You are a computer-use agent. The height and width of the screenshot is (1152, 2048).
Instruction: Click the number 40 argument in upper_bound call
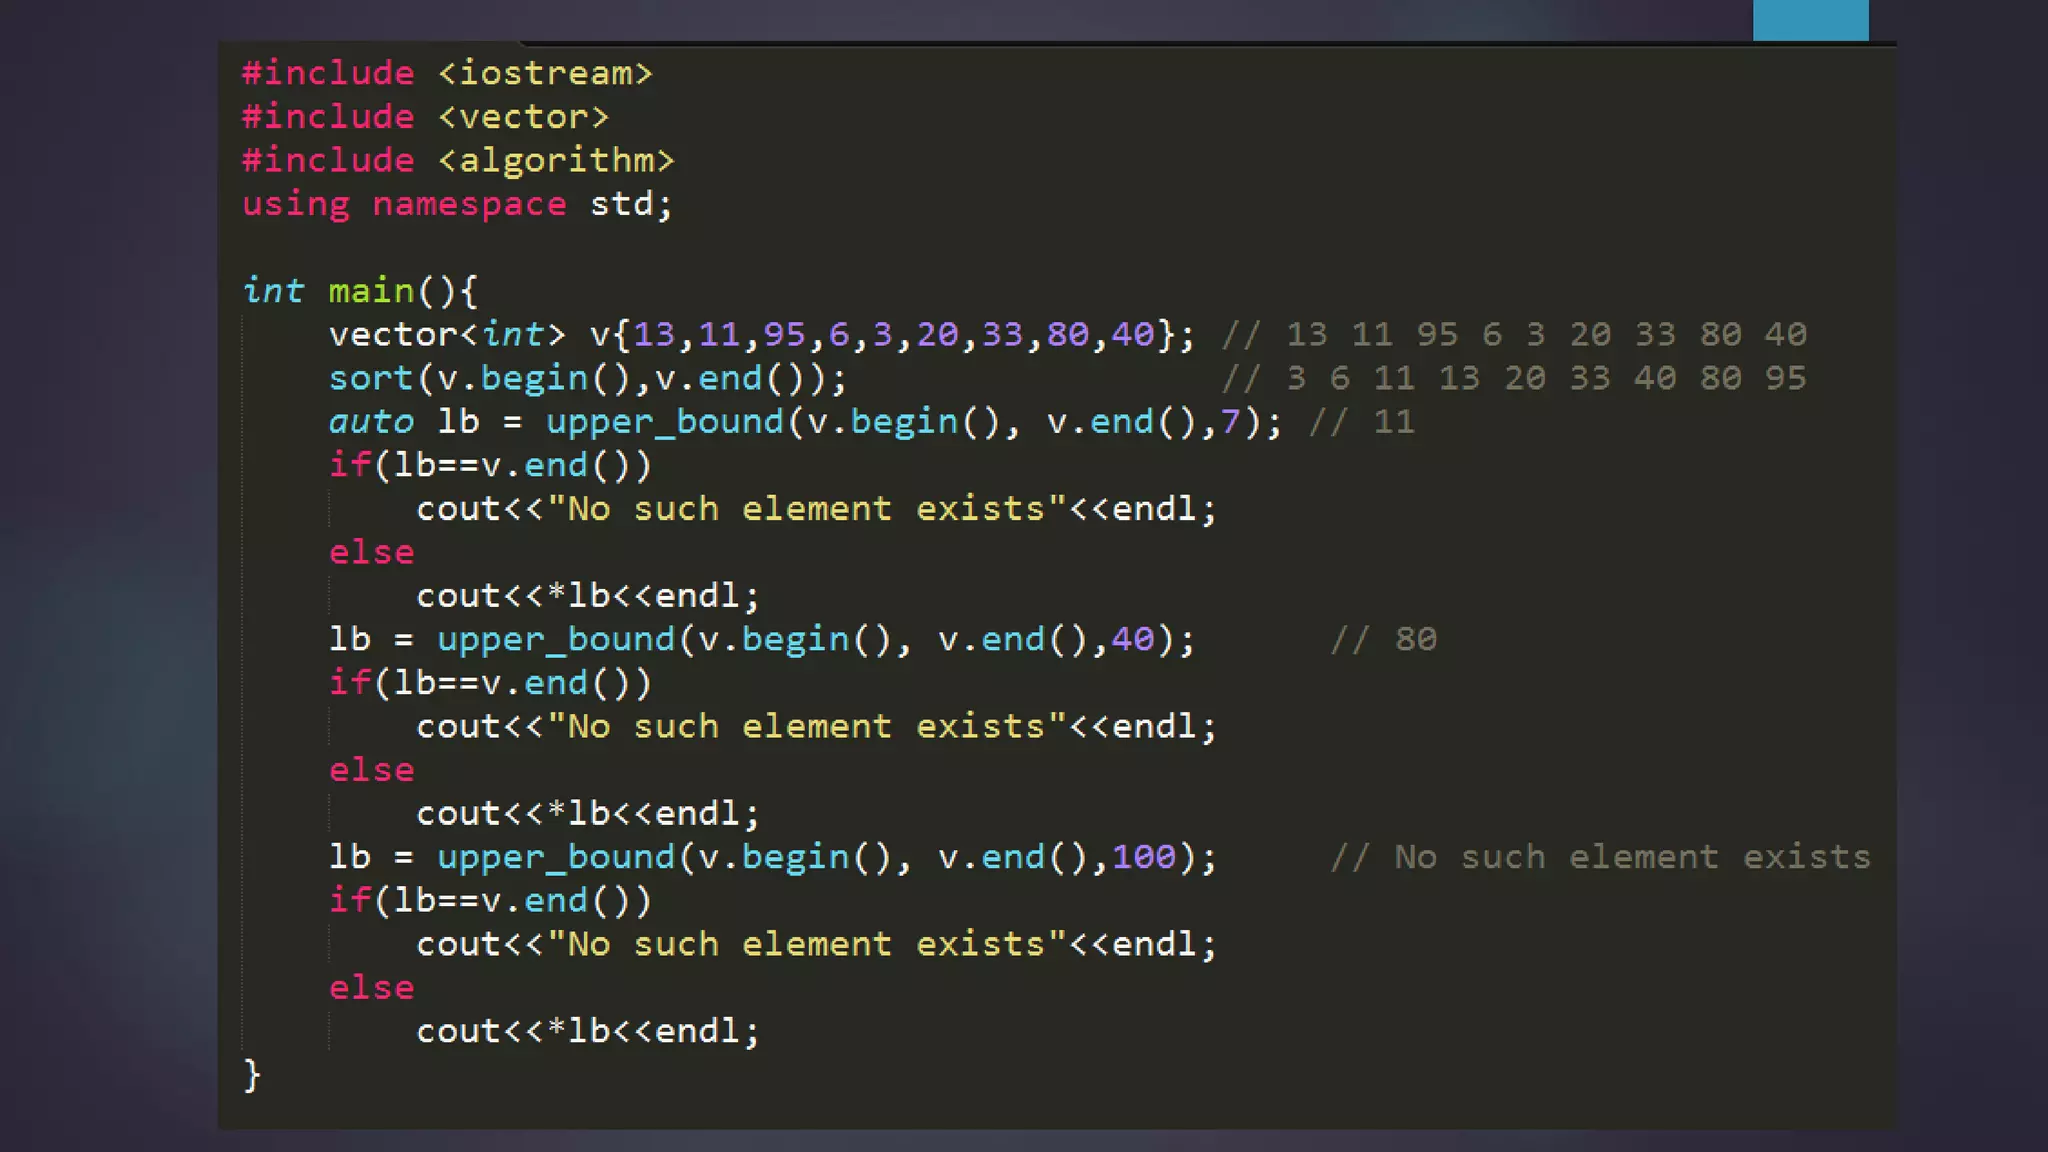[x=1132, y=639]
